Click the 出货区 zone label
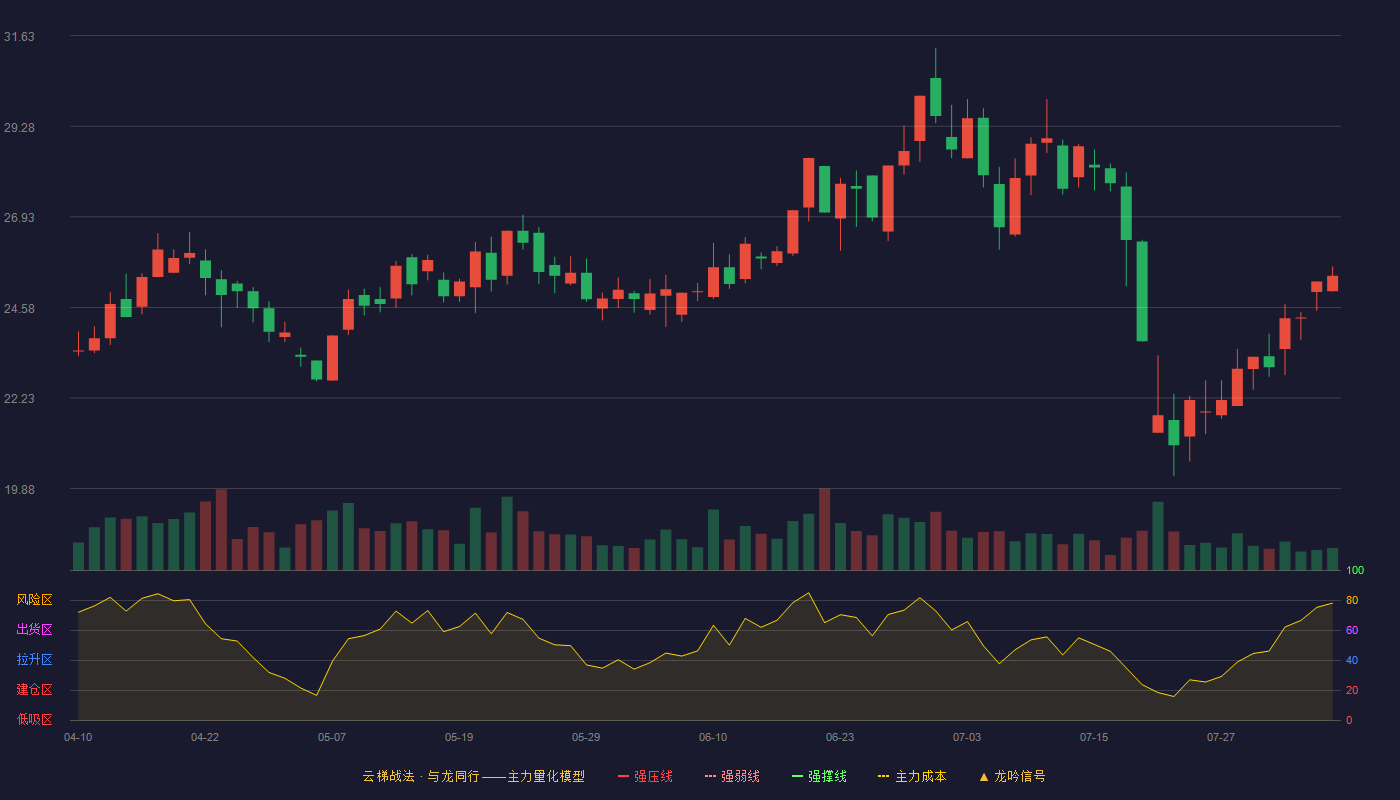This screenshot has height=800, width=1400. pos(34,630)
